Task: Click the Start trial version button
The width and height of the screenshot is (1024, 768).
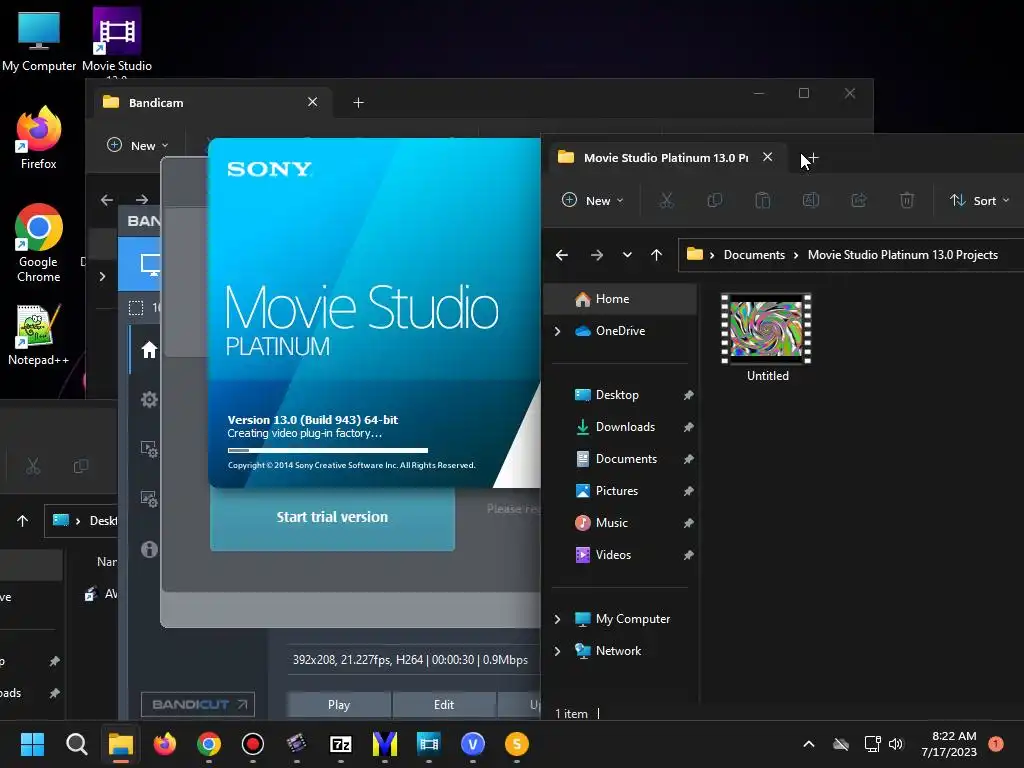Action: pyautogui.click(x=332, y=517)
